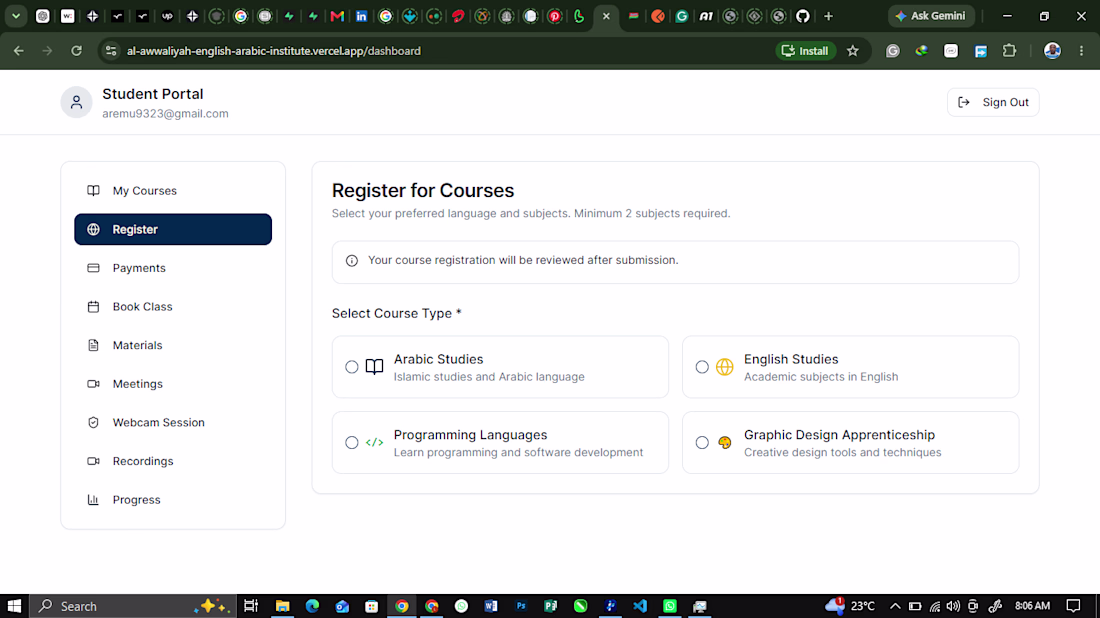Select the English Studies radio button
This screenshot has width=1100, height=618.
pyautogui.click(x=702, y=367)
